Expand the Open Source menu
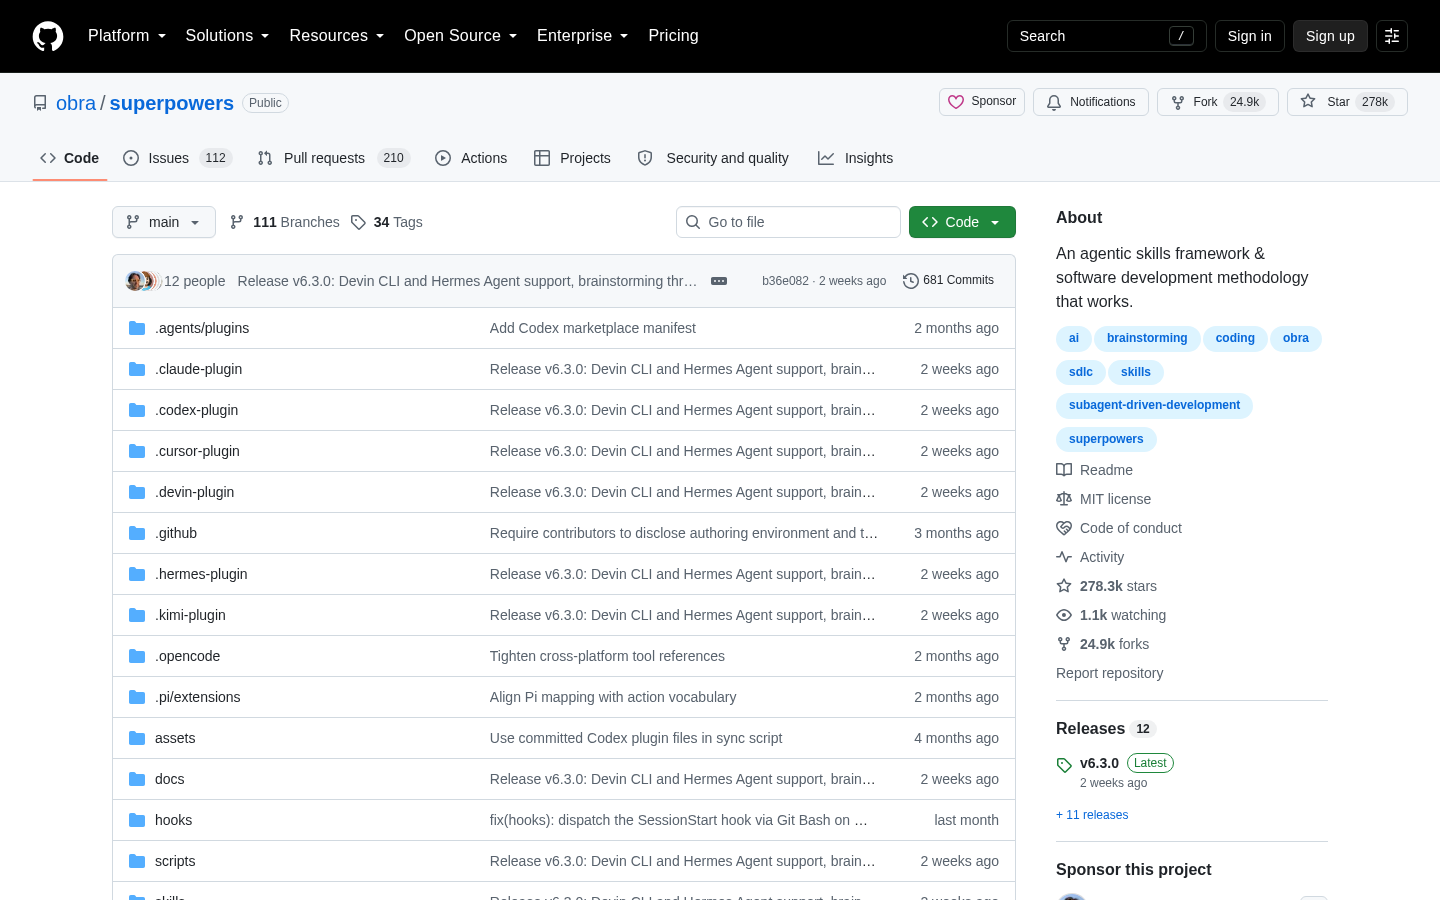This screenshot has width=1440, height=900. click(x=461, y=36)
